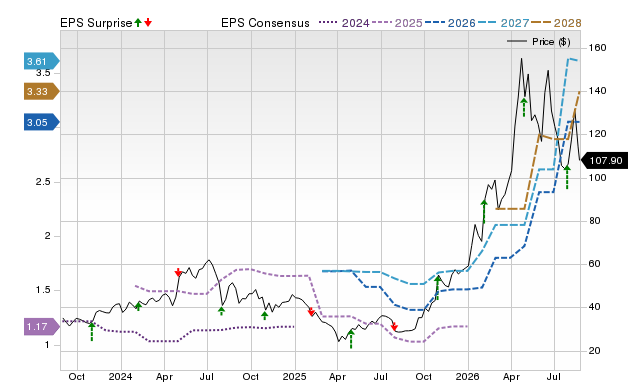The image size is (640, 382).
Task: Click the 2.5 label on the EPS axis
Action: tap(43, 182)
